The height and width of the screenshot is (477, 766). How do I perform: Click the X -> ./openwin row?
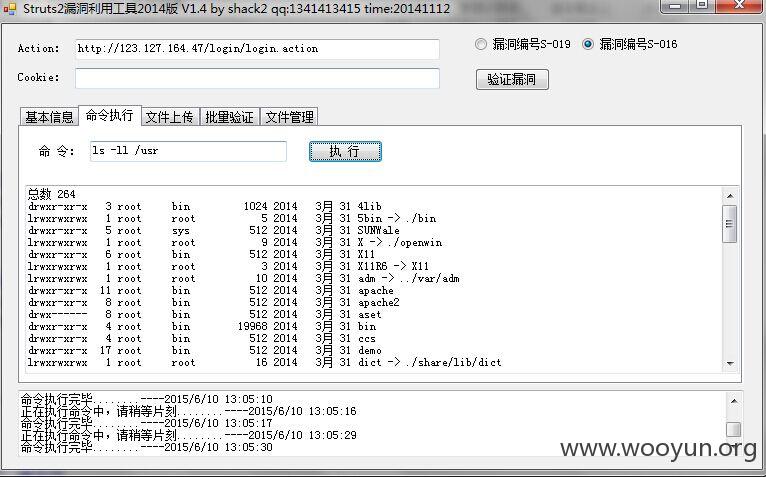[234, 242]
